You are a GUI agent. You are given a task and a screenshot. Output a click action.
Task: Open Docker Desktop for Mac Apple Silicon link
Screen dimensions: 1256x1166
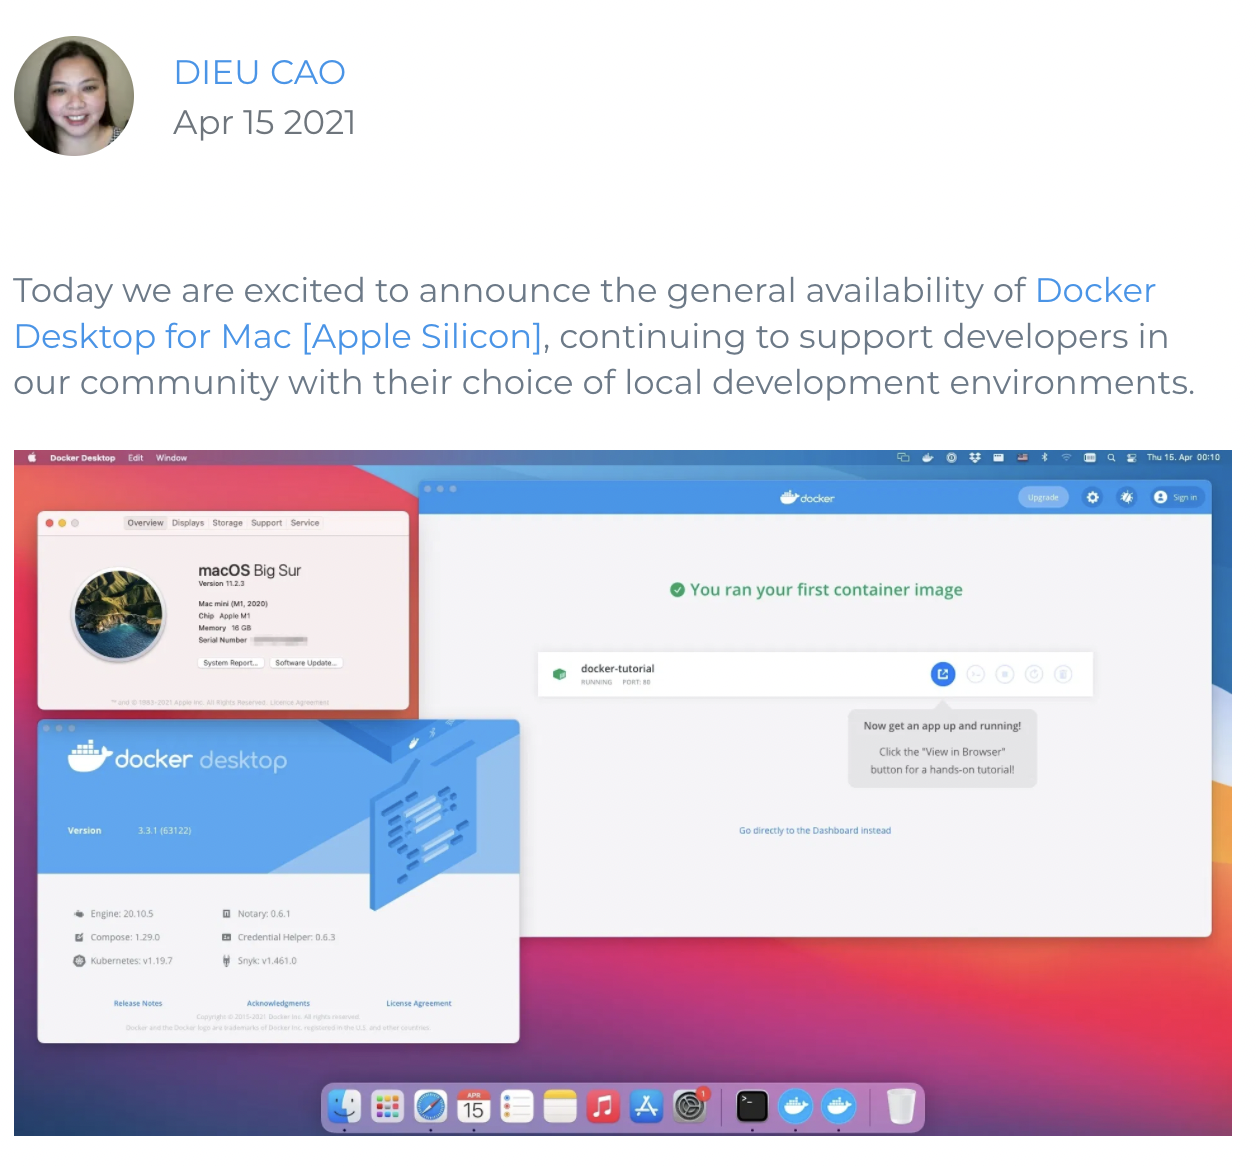585,313
